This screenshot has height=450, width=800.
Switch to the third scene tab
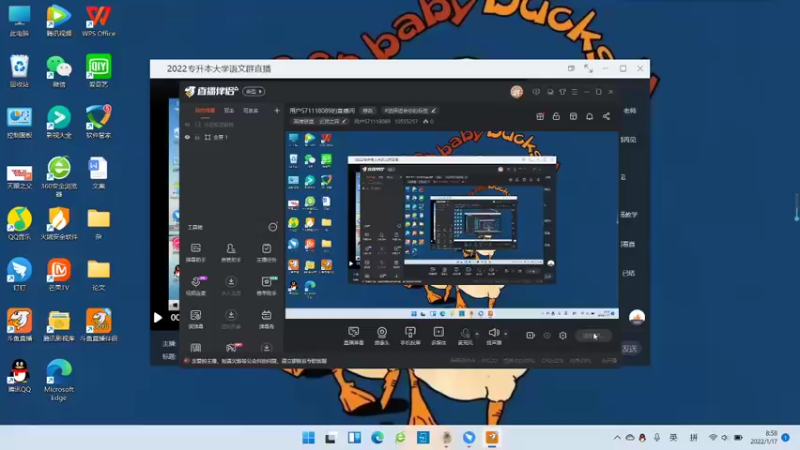tap(251, 110)
